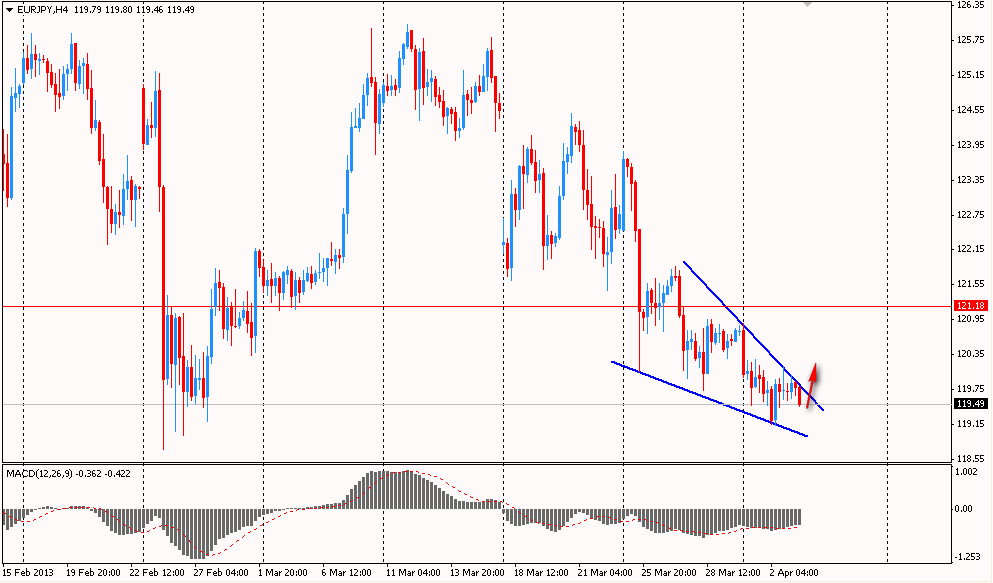Click the 22 Feb 12:00 time label

158,573
